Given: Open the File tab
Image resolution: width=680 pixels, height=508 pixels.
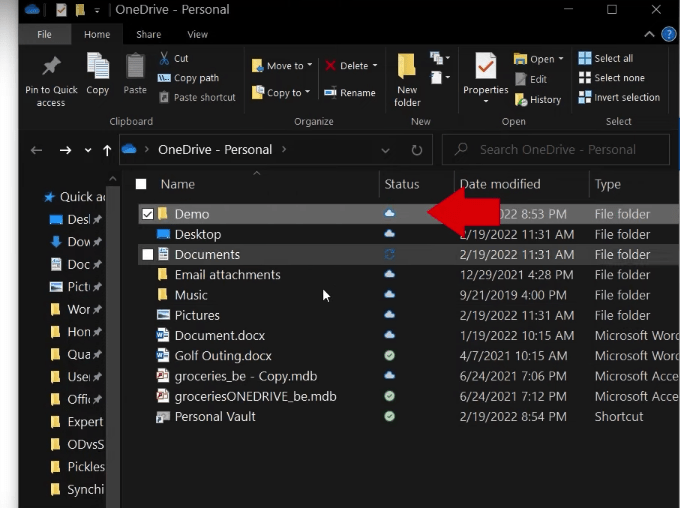Looking at the screenshot, I should pos(44,34).
